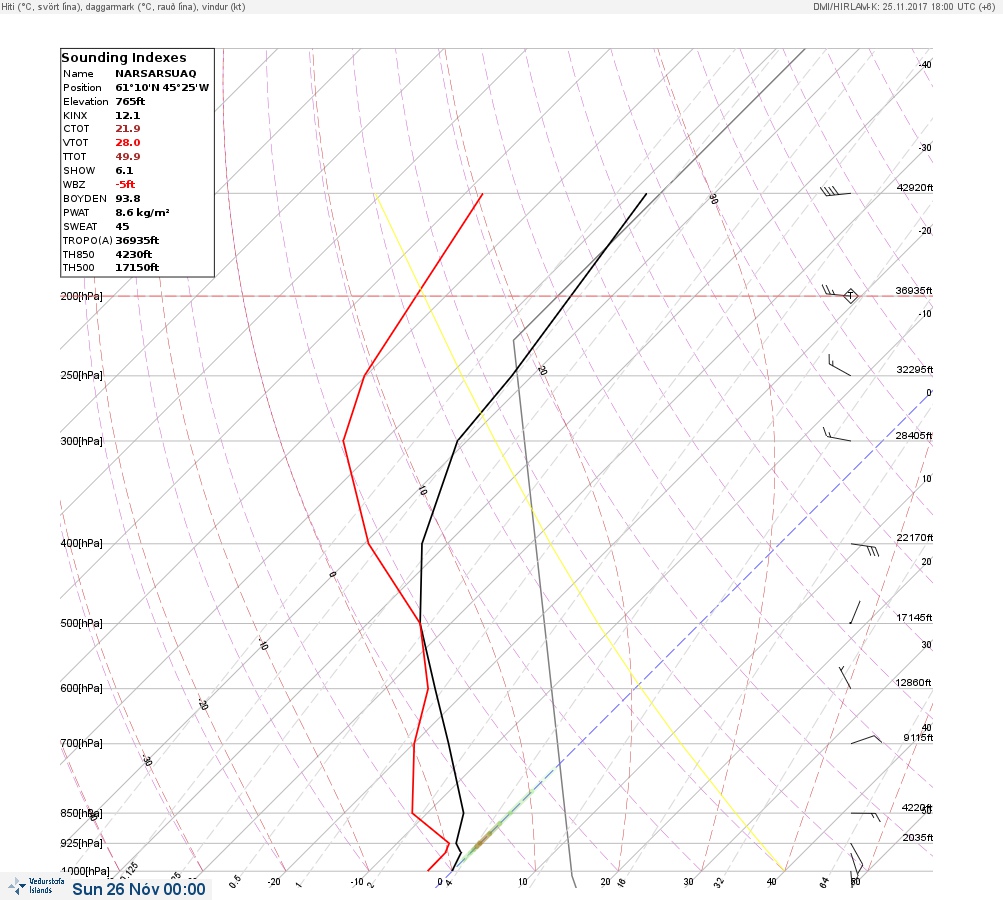The image size is (1003, 900).
Task: Click the 28405ft altitude label
Action: point(914,436)
